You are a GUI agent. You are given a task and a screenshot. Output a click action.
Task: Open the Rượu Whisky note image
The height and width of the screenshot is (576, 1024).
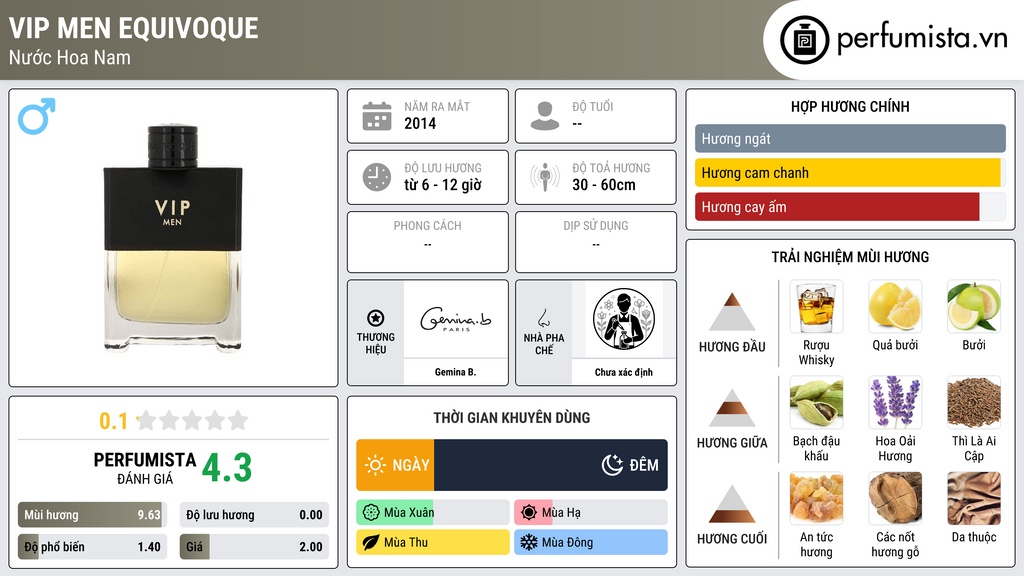point(816,306)
